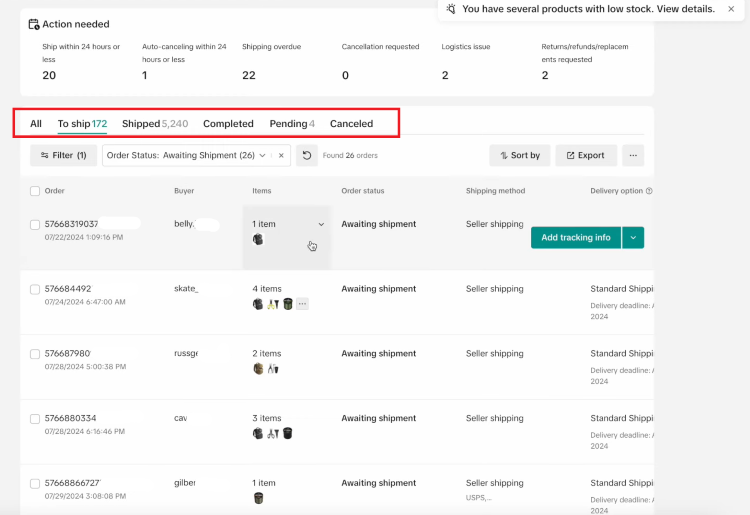
Task: Show more items in order 576684492
Action: (x=302, y=304)
